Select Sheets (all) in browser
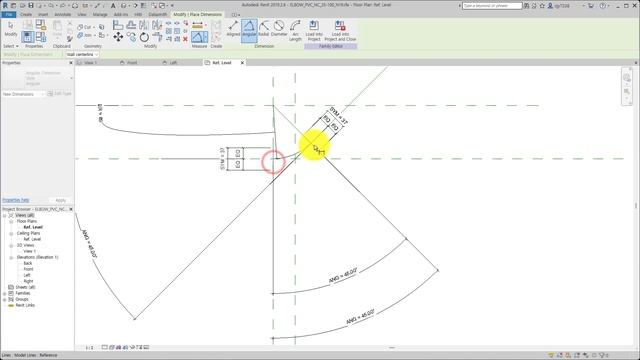 coord(25,287)
